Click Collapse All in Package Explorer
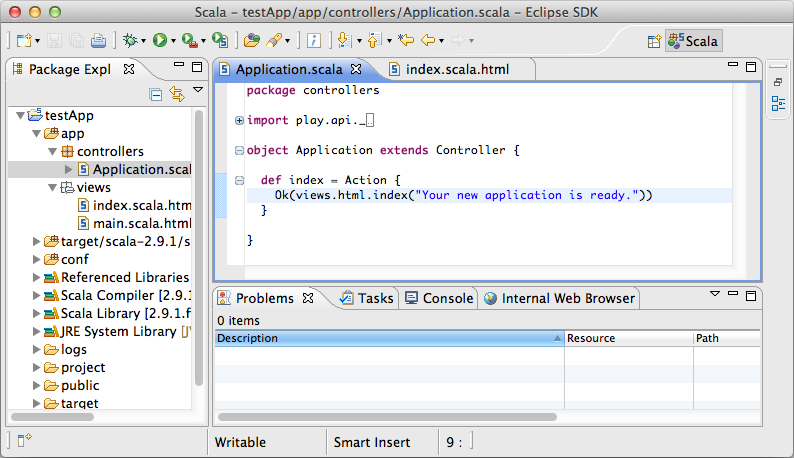The width and height of the screenshot is (794, 458). coord(156,94)
